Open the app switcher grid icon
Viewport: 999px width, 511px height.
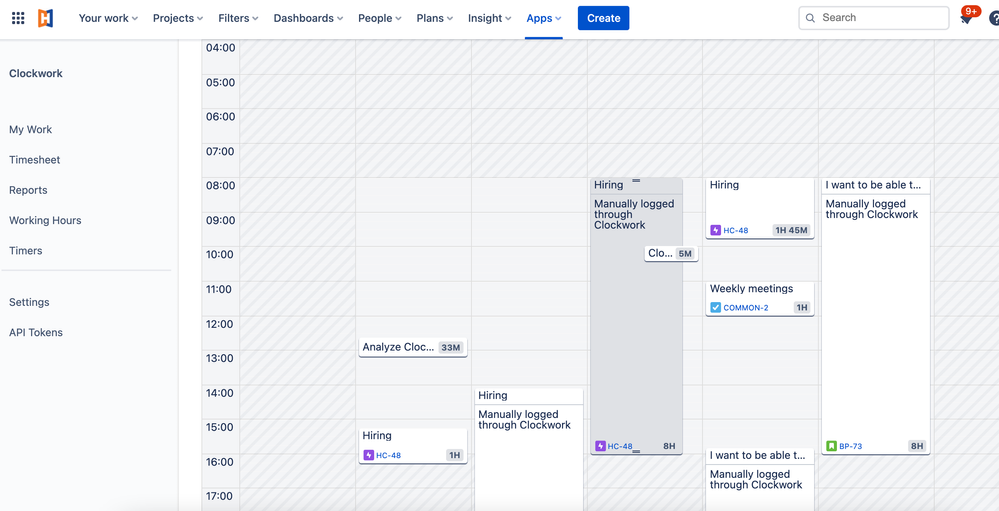click(x=18, y=18)
